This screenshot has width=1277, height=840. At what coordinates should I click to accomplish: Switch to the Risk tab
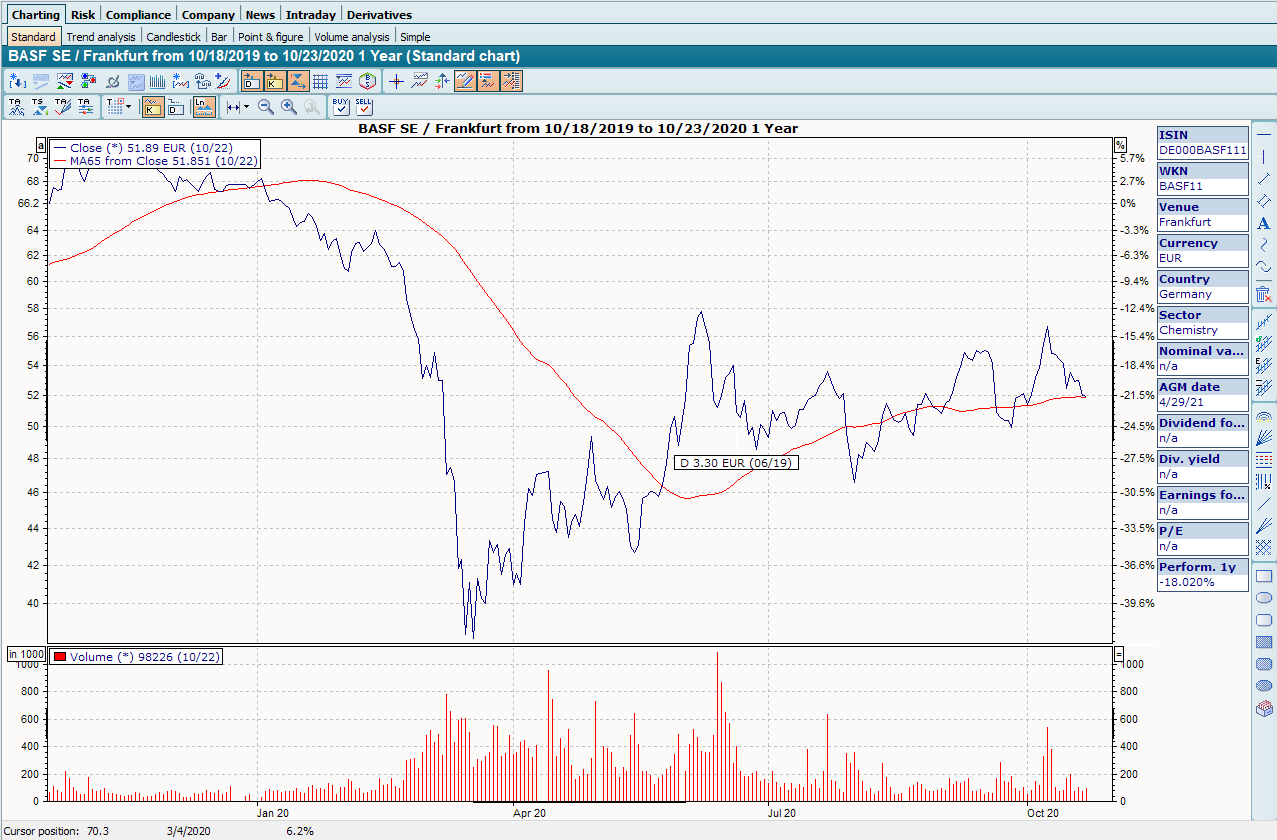click(83, 15)
